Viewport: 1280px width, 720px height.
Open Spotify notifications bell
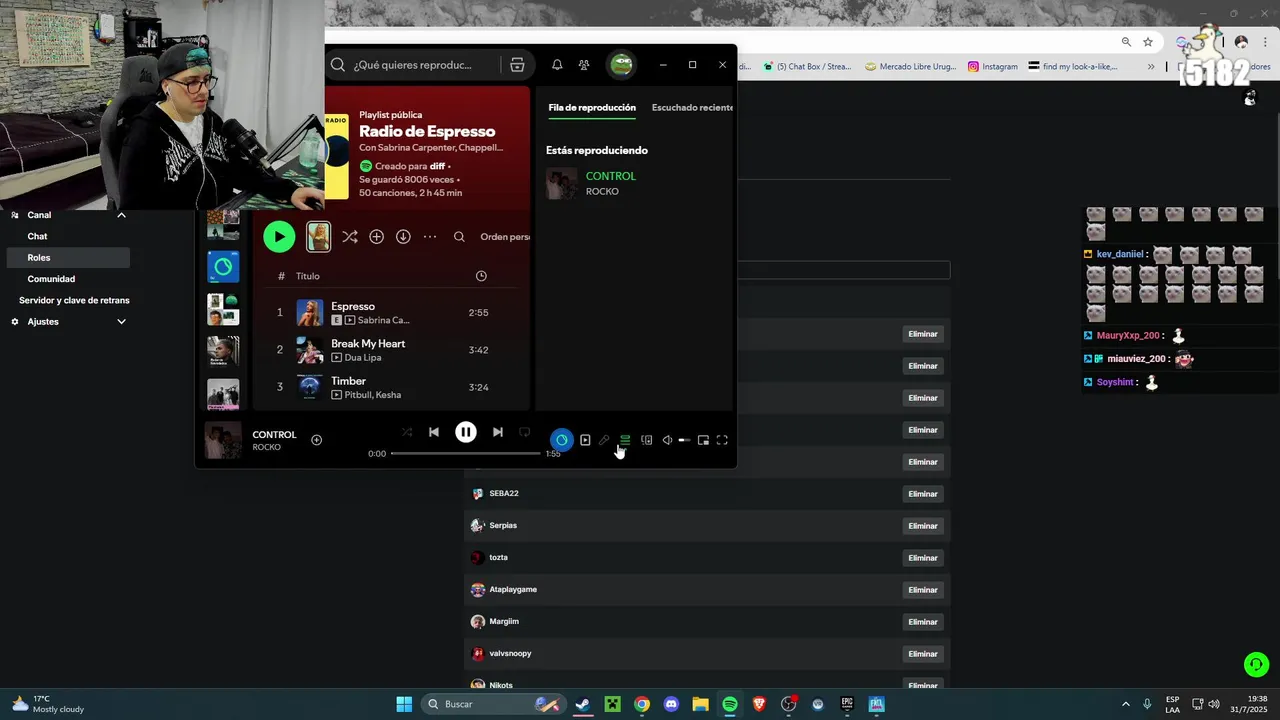pos(557,65)
